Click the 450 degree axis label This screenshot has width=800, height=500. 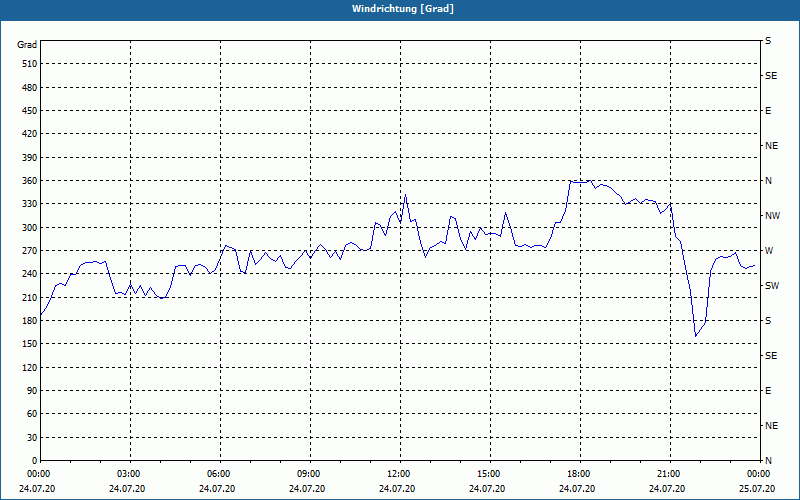[x=30, y=111]
